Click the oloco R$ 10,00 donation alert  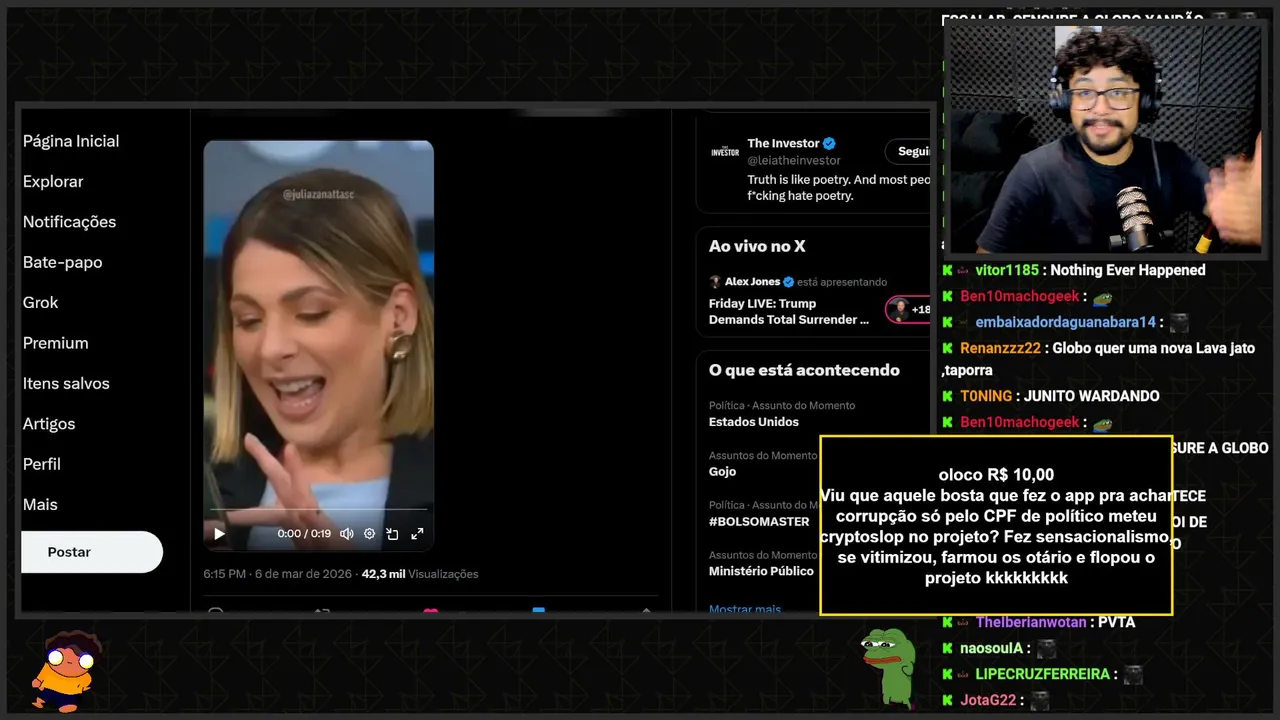tap(996, 525)
